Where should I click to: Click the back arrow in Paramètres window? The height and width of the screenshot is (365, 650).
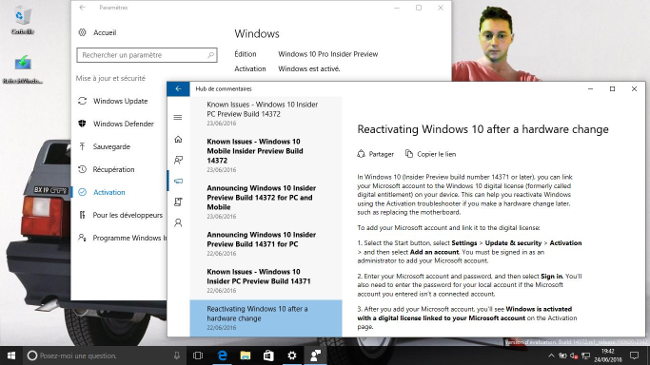82,7
